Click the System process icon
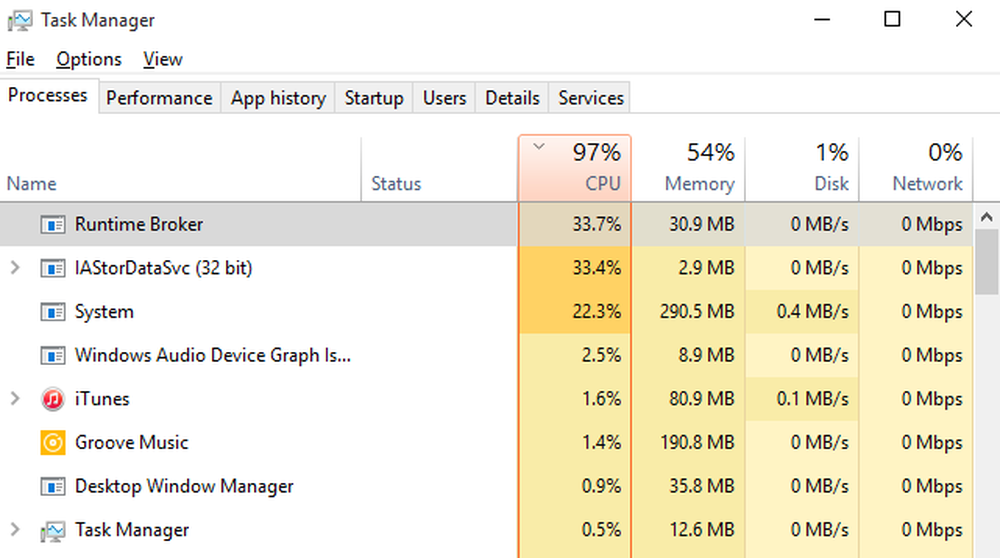The width and height of the screenshot is (1000, 558). click(x=52, y=312)
